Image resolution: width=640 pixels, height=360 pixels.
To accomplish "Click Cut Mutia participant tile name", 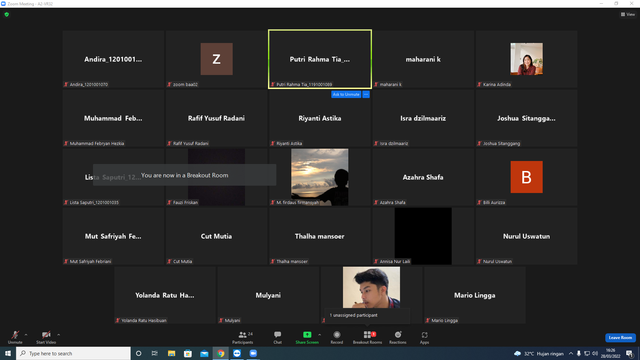I will click(x=216, y=236).
